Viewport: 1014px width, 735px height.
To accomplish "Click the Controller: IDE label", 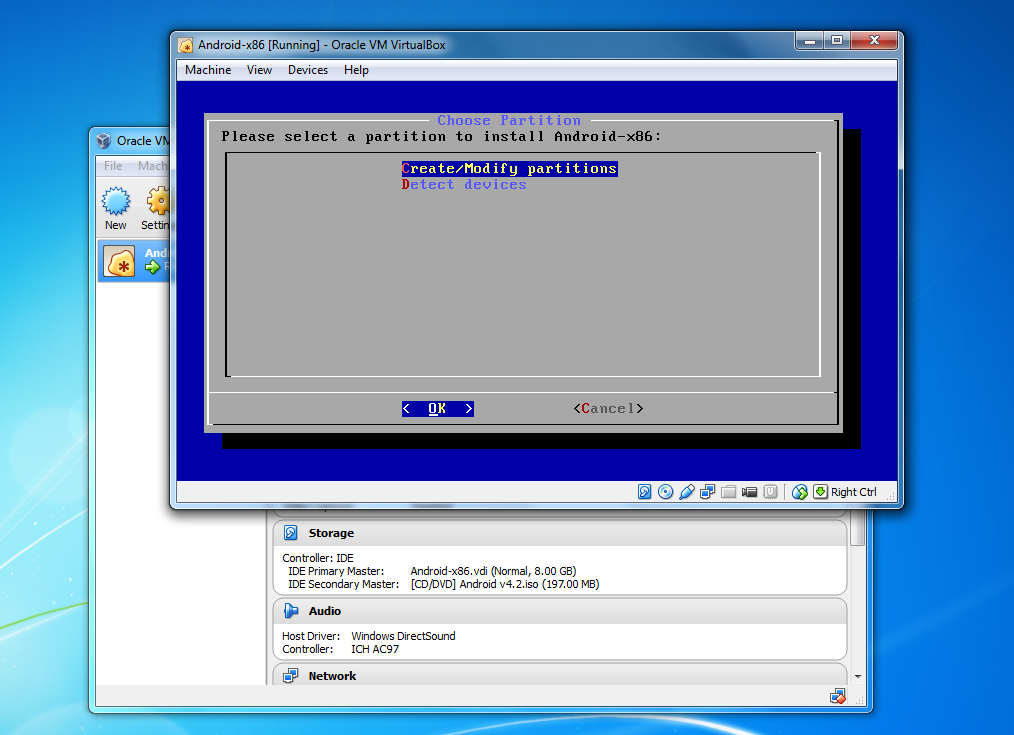I will coord(318,558).
